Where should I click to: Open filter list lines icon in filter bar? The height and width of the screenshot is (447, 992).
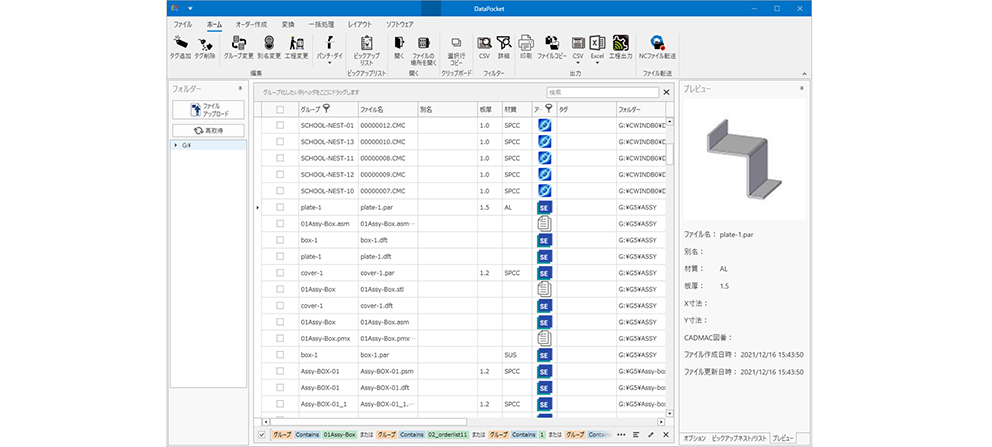[x=636, y=435]
